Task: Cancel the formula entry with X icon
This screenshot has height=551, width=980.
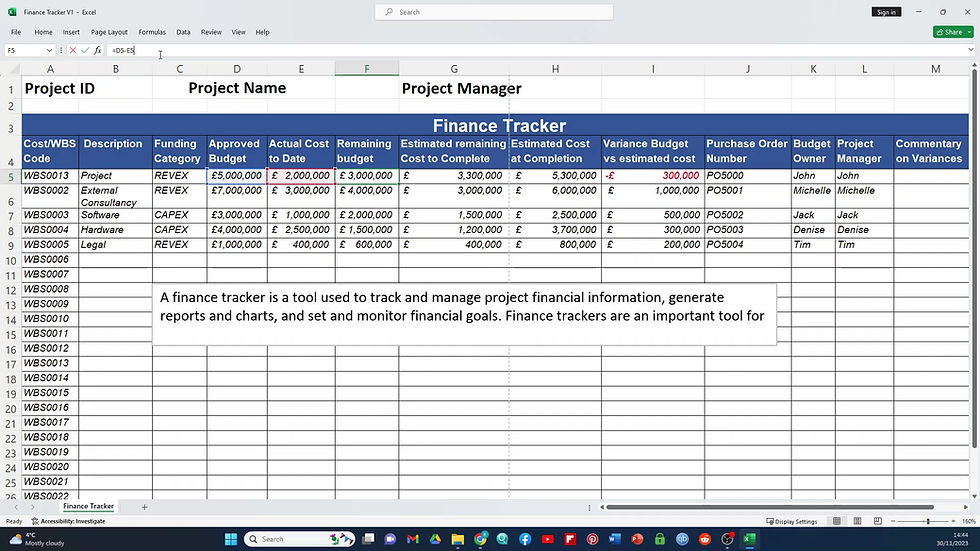Action: (x=72, y=50)
